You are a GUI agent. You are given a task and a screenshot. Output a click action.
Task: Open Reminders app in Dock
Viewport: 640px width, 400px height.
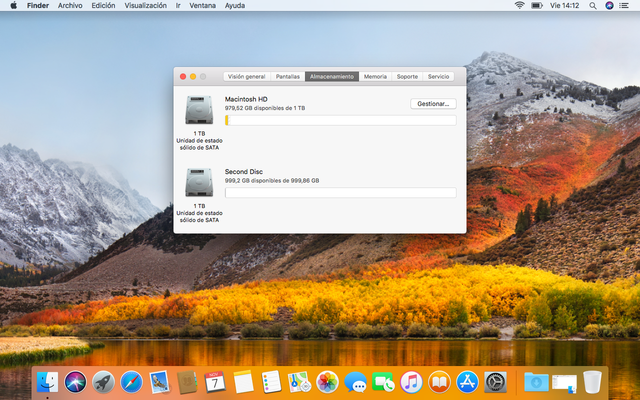[x=271, y=382]
